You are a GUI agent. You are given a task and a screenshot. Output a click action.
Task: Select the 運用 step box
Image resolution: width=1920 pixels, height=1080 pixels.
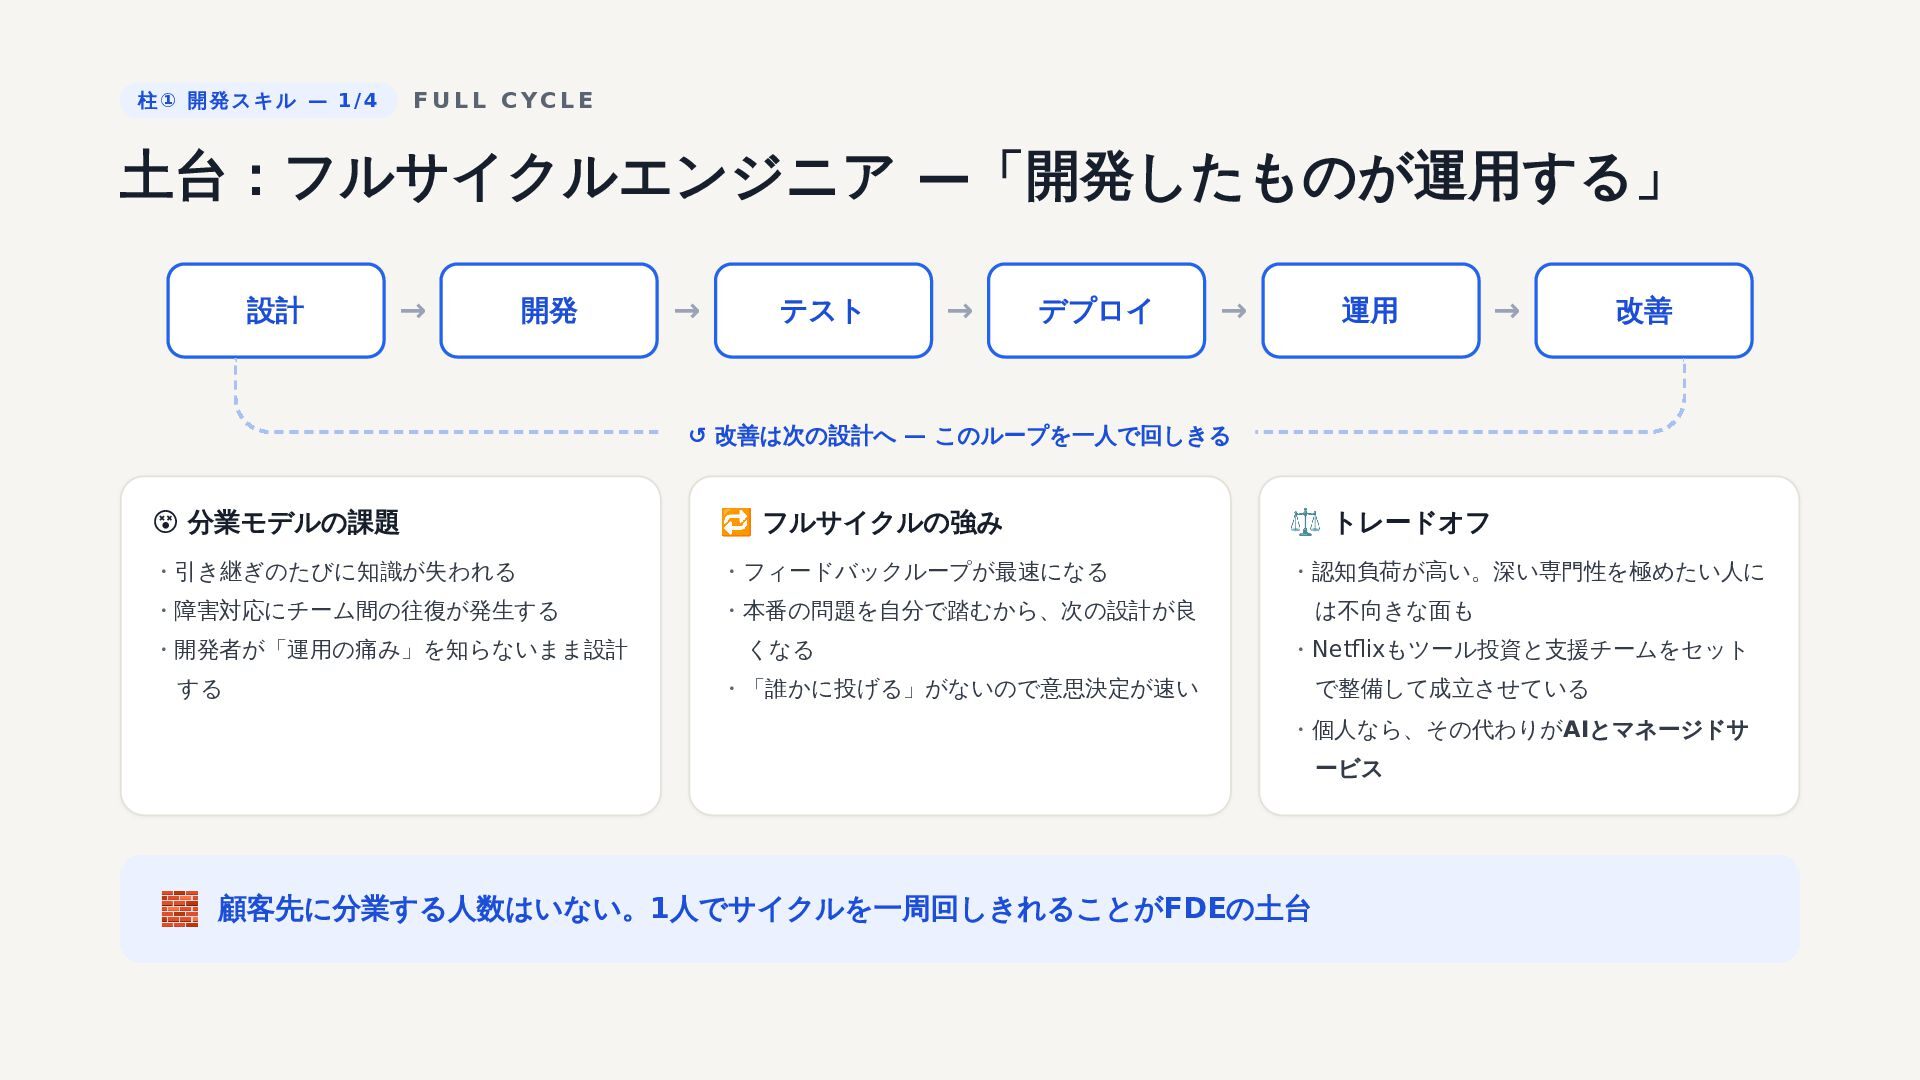click(x=1370, y=311)
